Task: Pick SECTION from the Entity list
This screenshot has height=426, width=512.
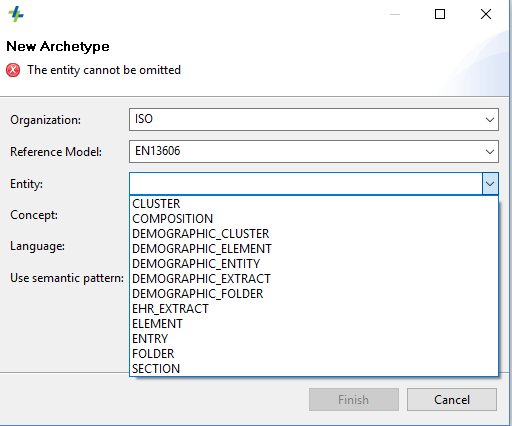Action: 314,369
